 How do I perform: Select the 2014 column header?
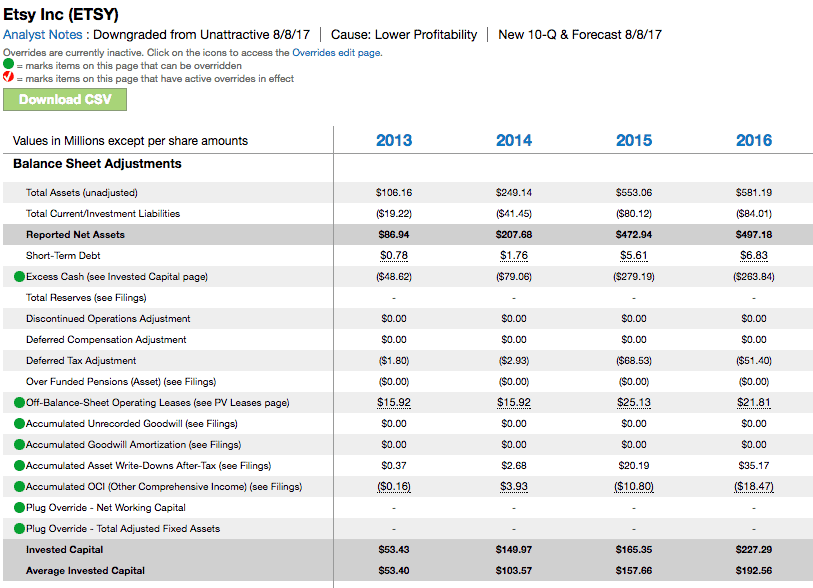[514, 141]
